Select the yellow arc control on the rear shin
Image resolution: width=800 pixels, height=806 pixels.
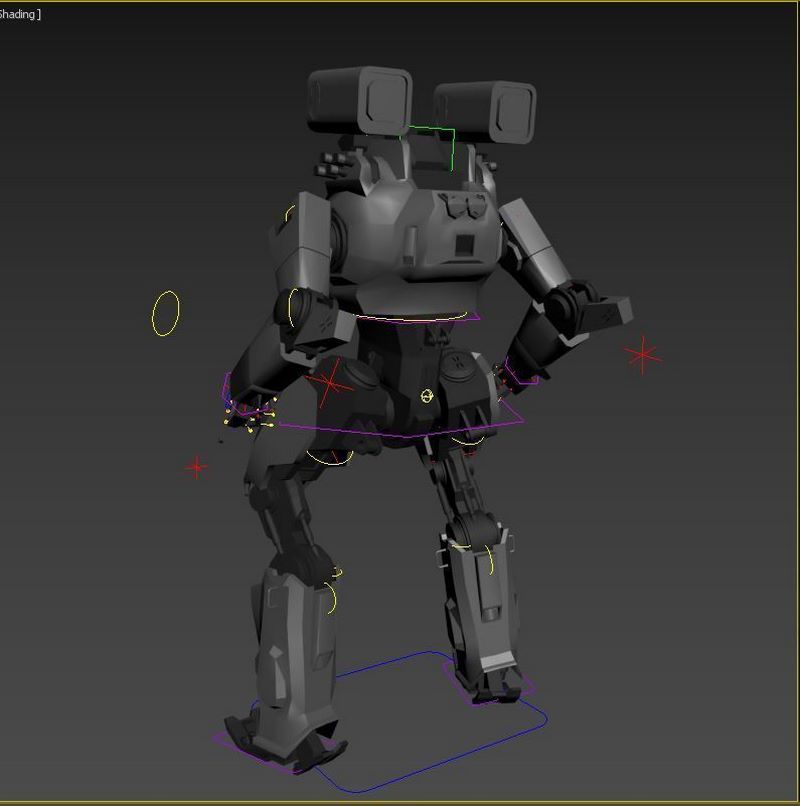tap(490, 559)
